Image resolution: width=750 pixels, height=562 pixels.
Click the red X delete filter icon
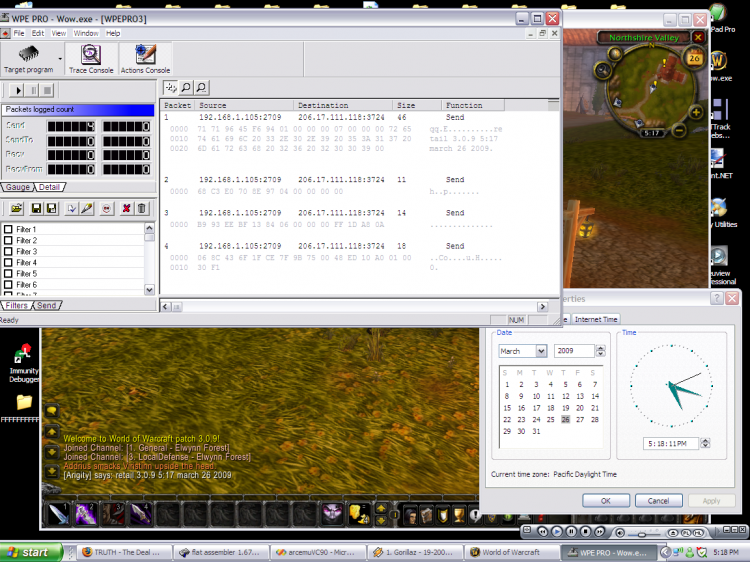[x=126, y=209]
